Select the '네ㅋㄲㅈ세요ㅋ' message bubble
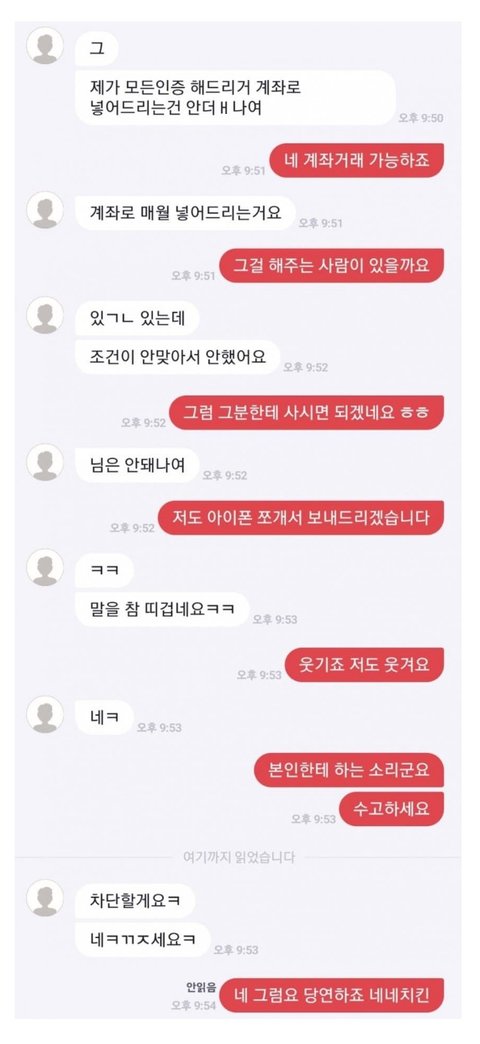 pyautogui.click(x=142, y=939)
